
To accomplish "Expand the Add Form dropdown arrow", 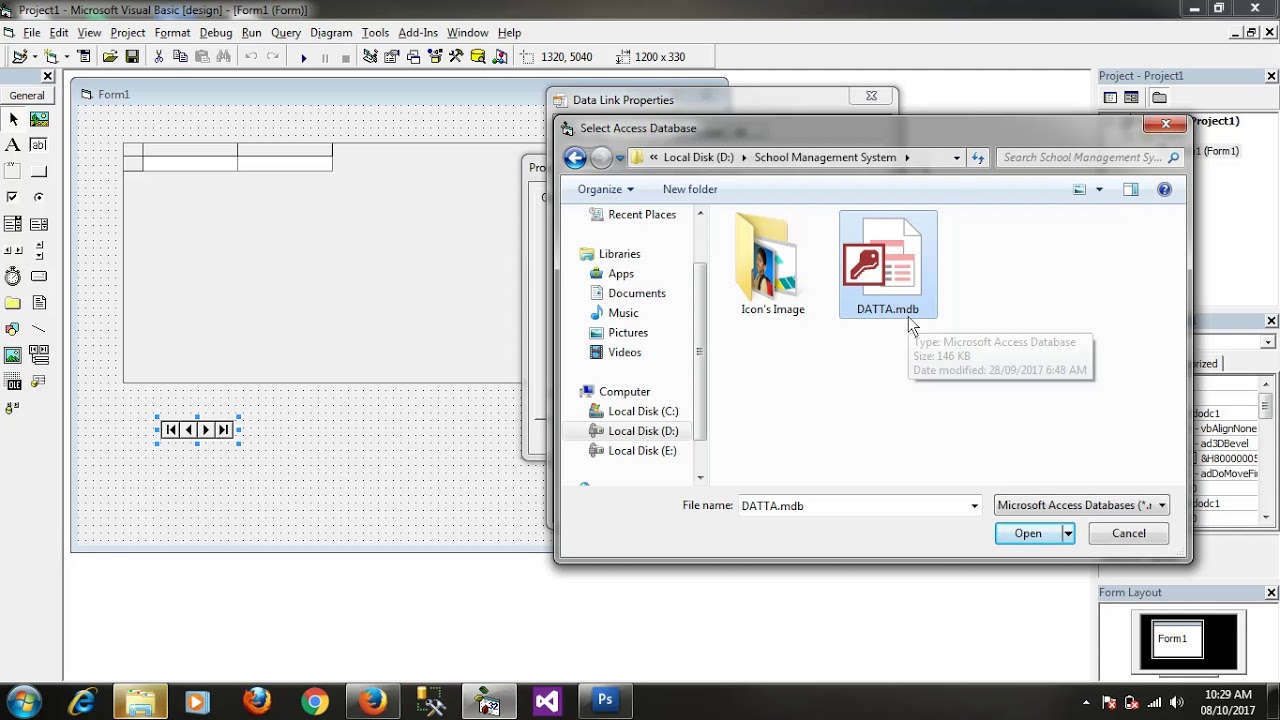I will (67, 57).
